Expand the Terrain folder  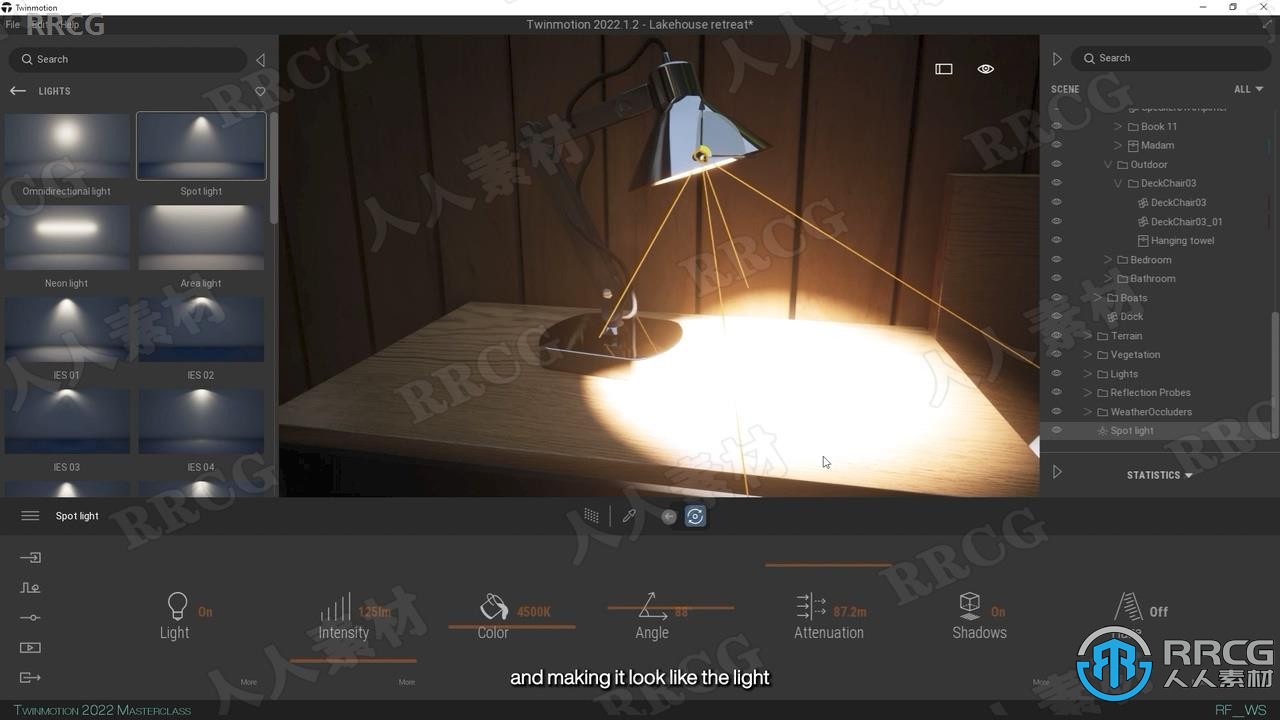coord(1088,336)
